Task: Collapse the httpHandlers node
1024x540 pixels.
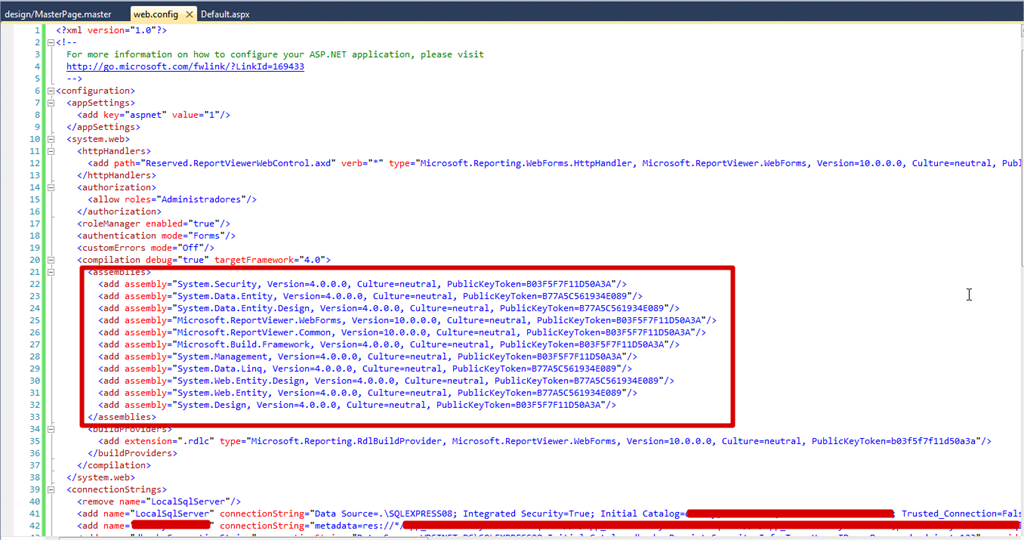Action: click(49, 151)
